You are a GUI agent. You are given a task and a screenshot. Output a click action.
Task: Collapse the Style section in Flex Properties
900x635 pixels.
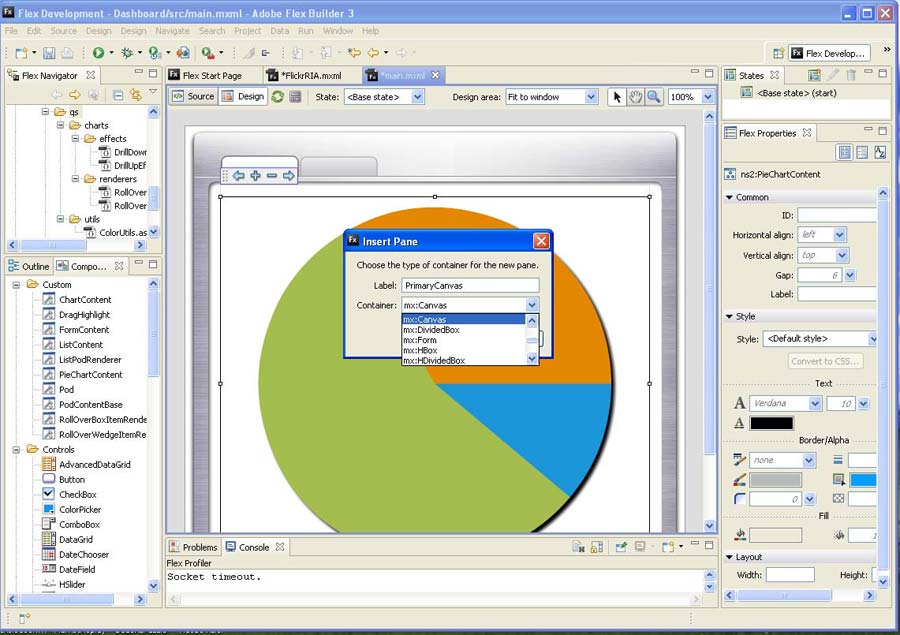730,316
